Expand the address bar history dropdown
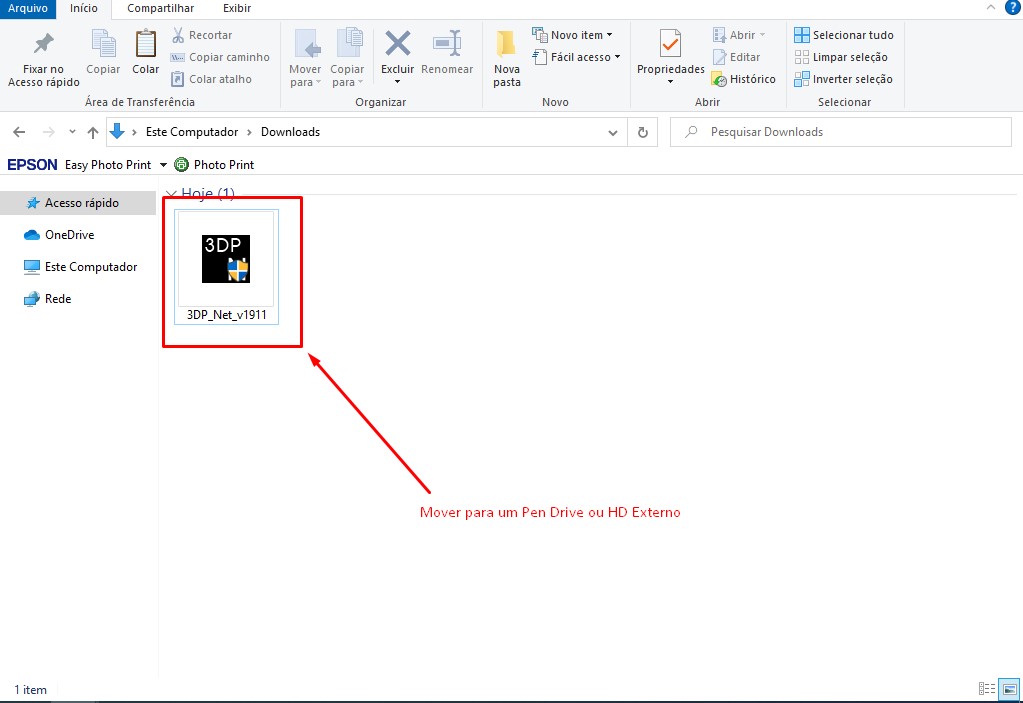This screenshot has width=1023, height=703. [613, 132]
